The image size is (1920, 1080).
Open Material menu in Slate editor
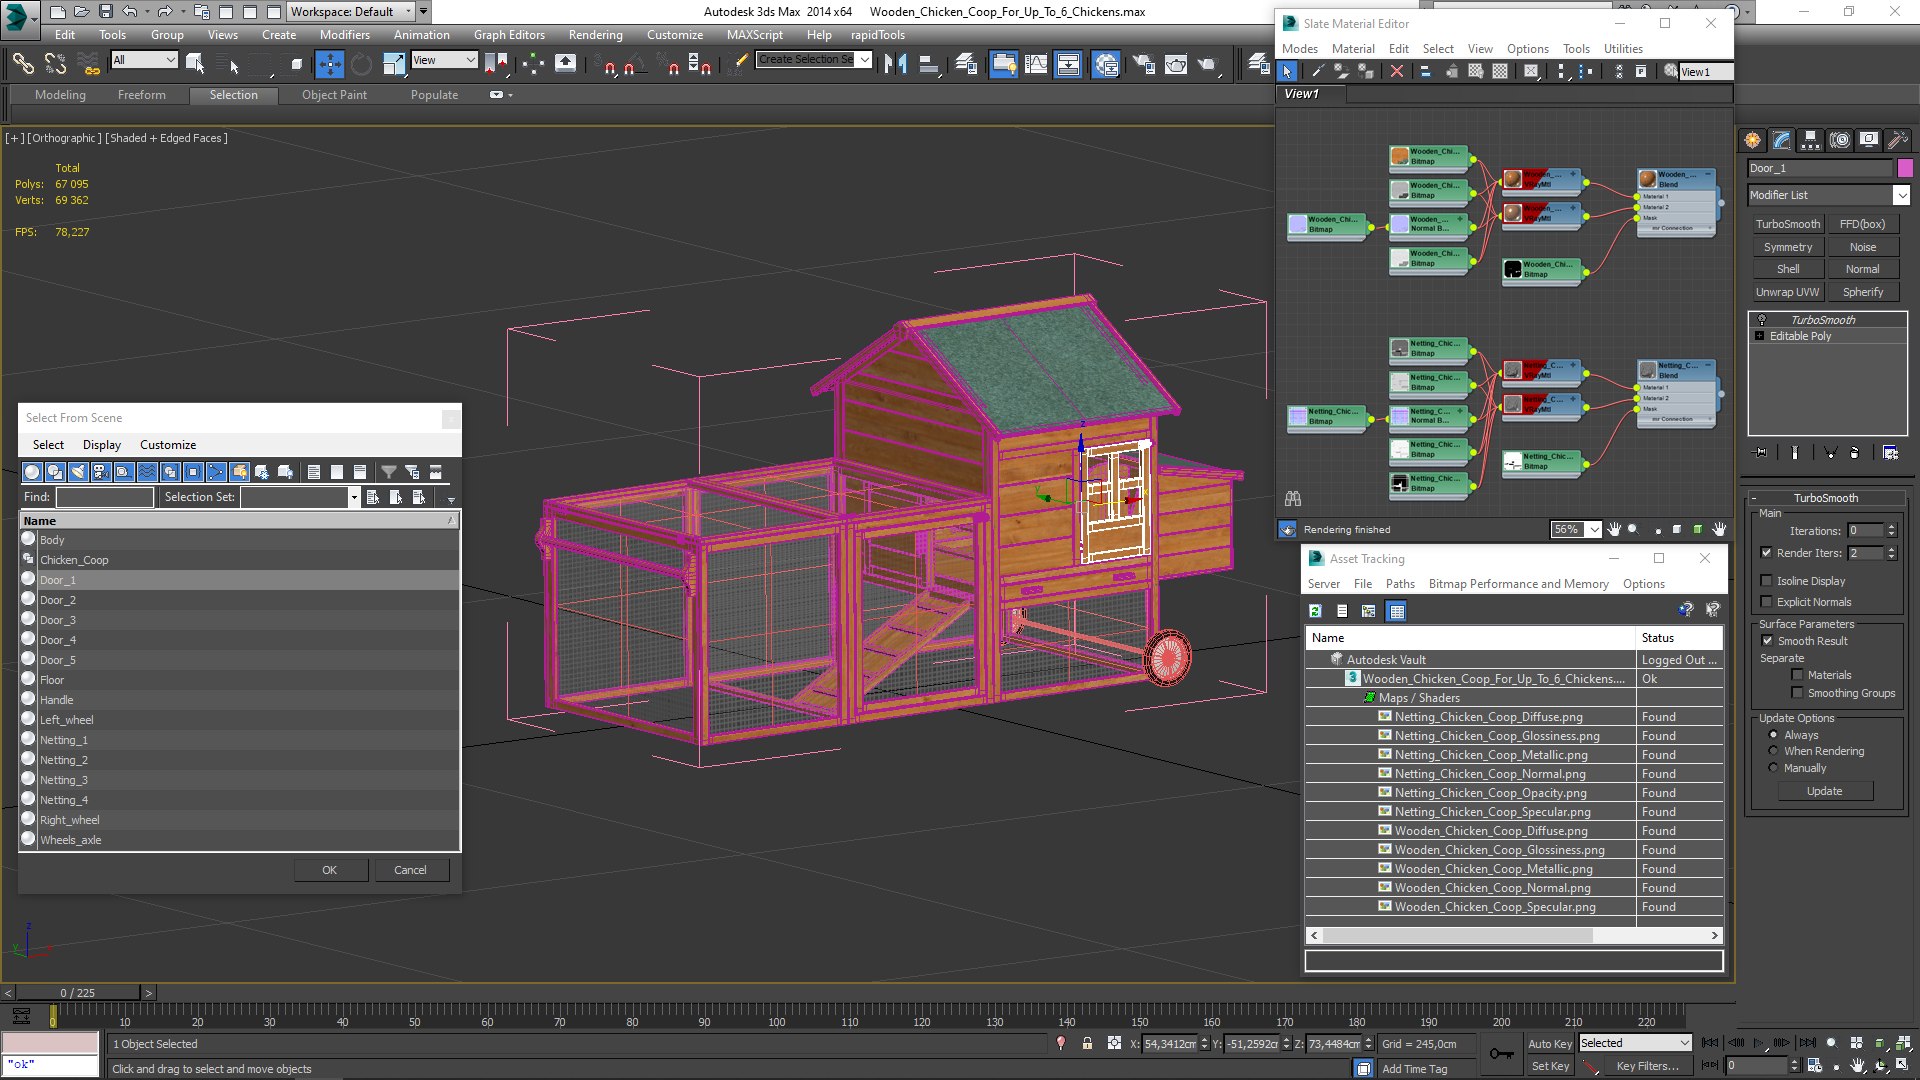click(1353, 48)
